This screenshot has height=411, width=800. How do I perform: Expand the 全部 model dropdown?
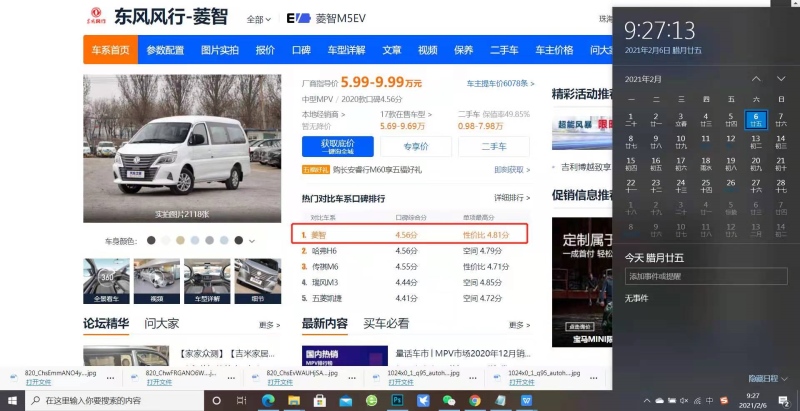(259, 19)
